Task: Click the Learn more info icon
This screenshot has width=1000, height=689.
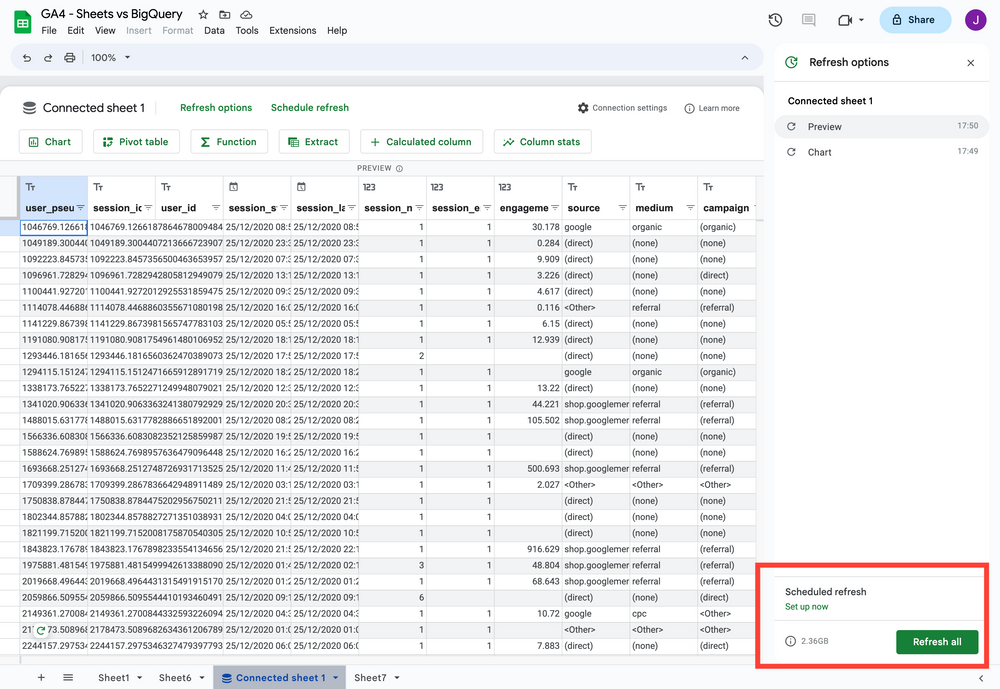Action: pyautogui.click(x=691, y=107)
